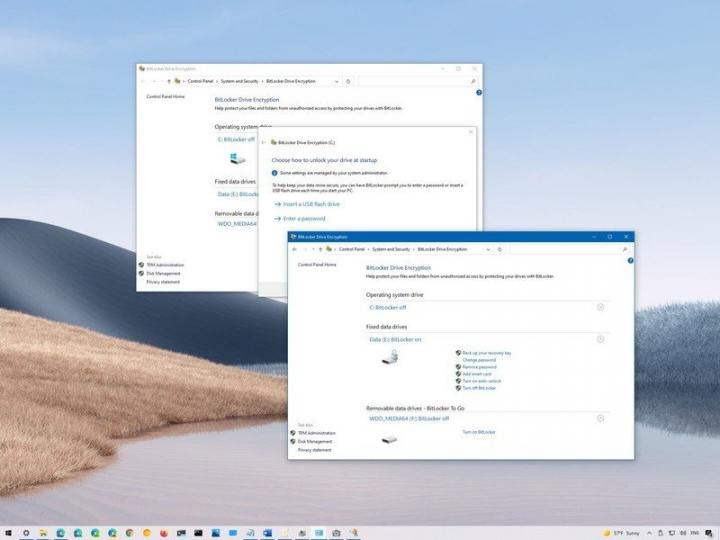
Task: Click the locked Data (E:) drive icon
Action: [x=390, y=357]
